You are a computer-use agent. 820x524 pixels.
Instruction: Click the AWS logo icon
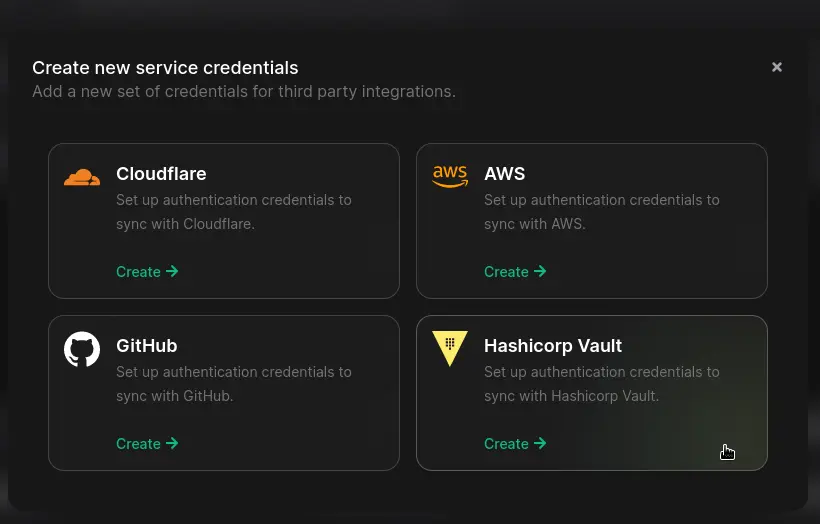[x=450, y=177]
